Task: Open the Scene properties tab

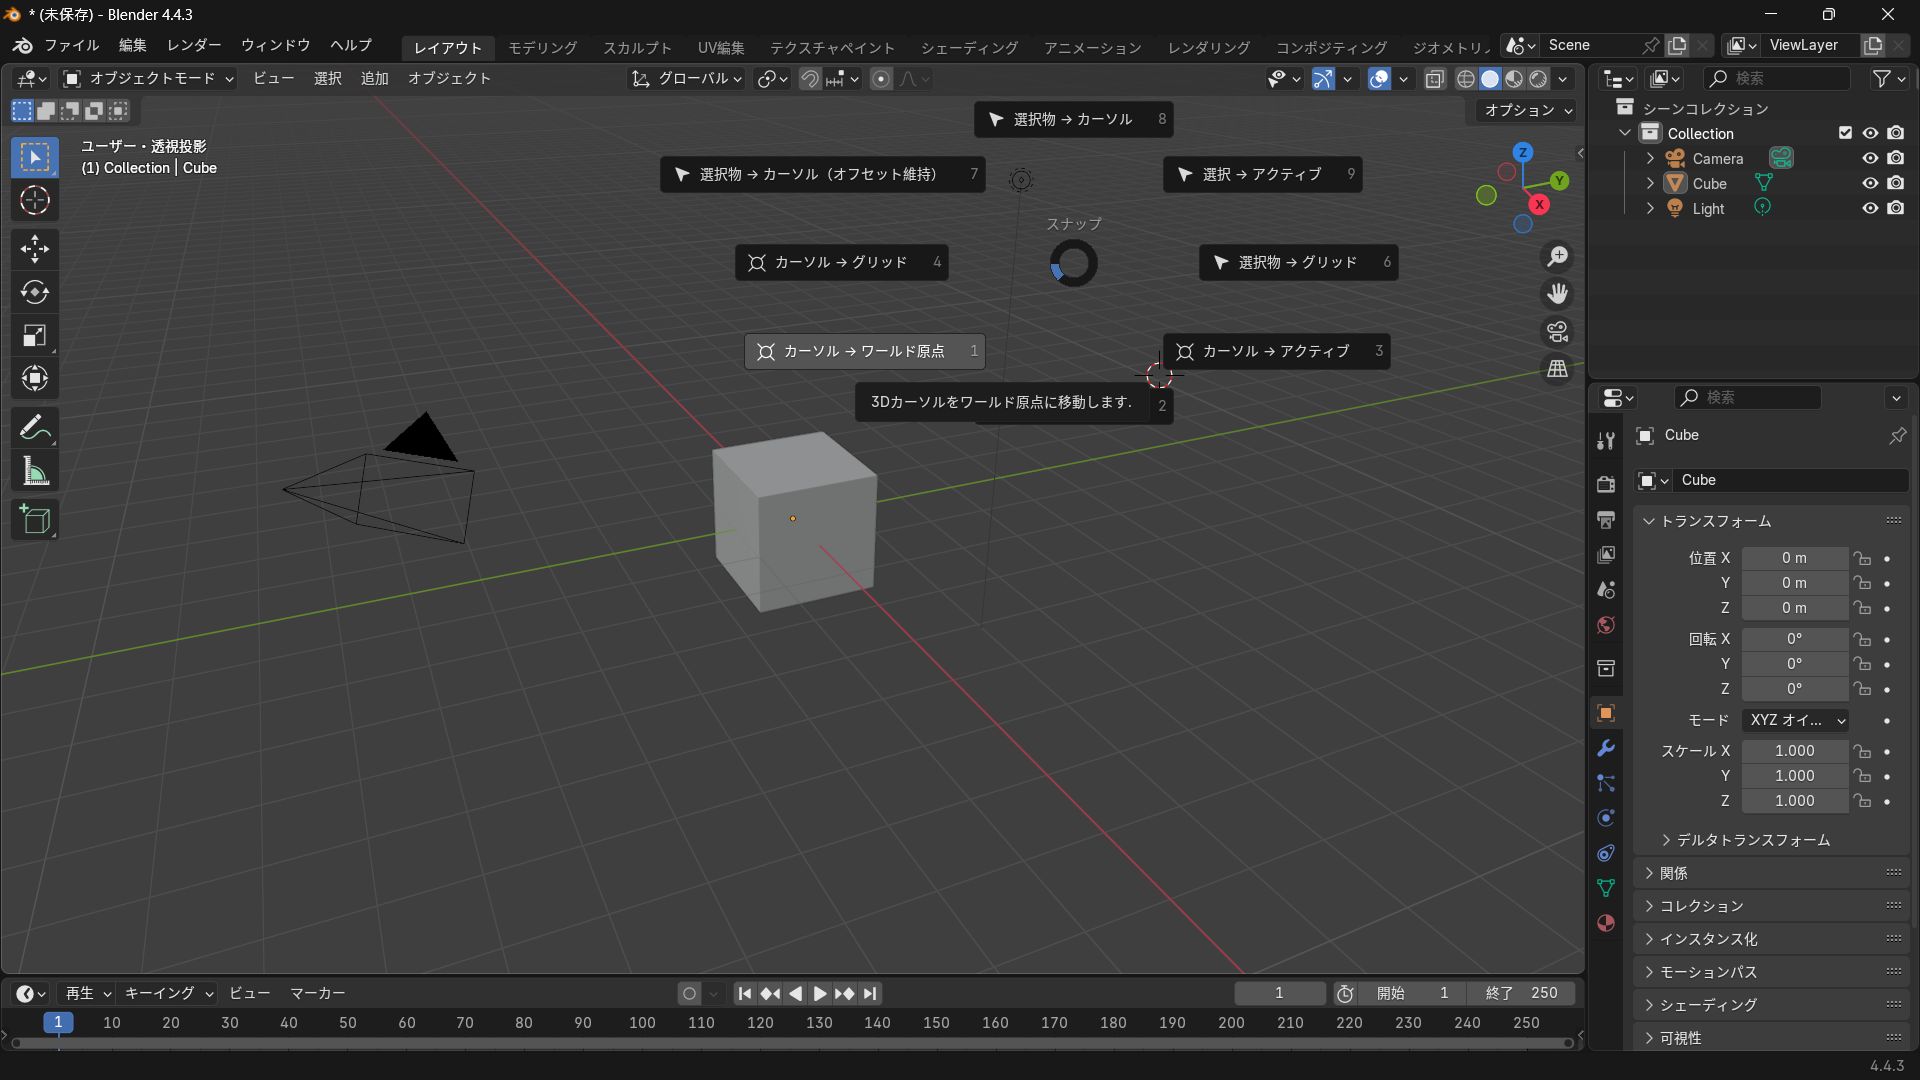Action: coord(1606,590)
